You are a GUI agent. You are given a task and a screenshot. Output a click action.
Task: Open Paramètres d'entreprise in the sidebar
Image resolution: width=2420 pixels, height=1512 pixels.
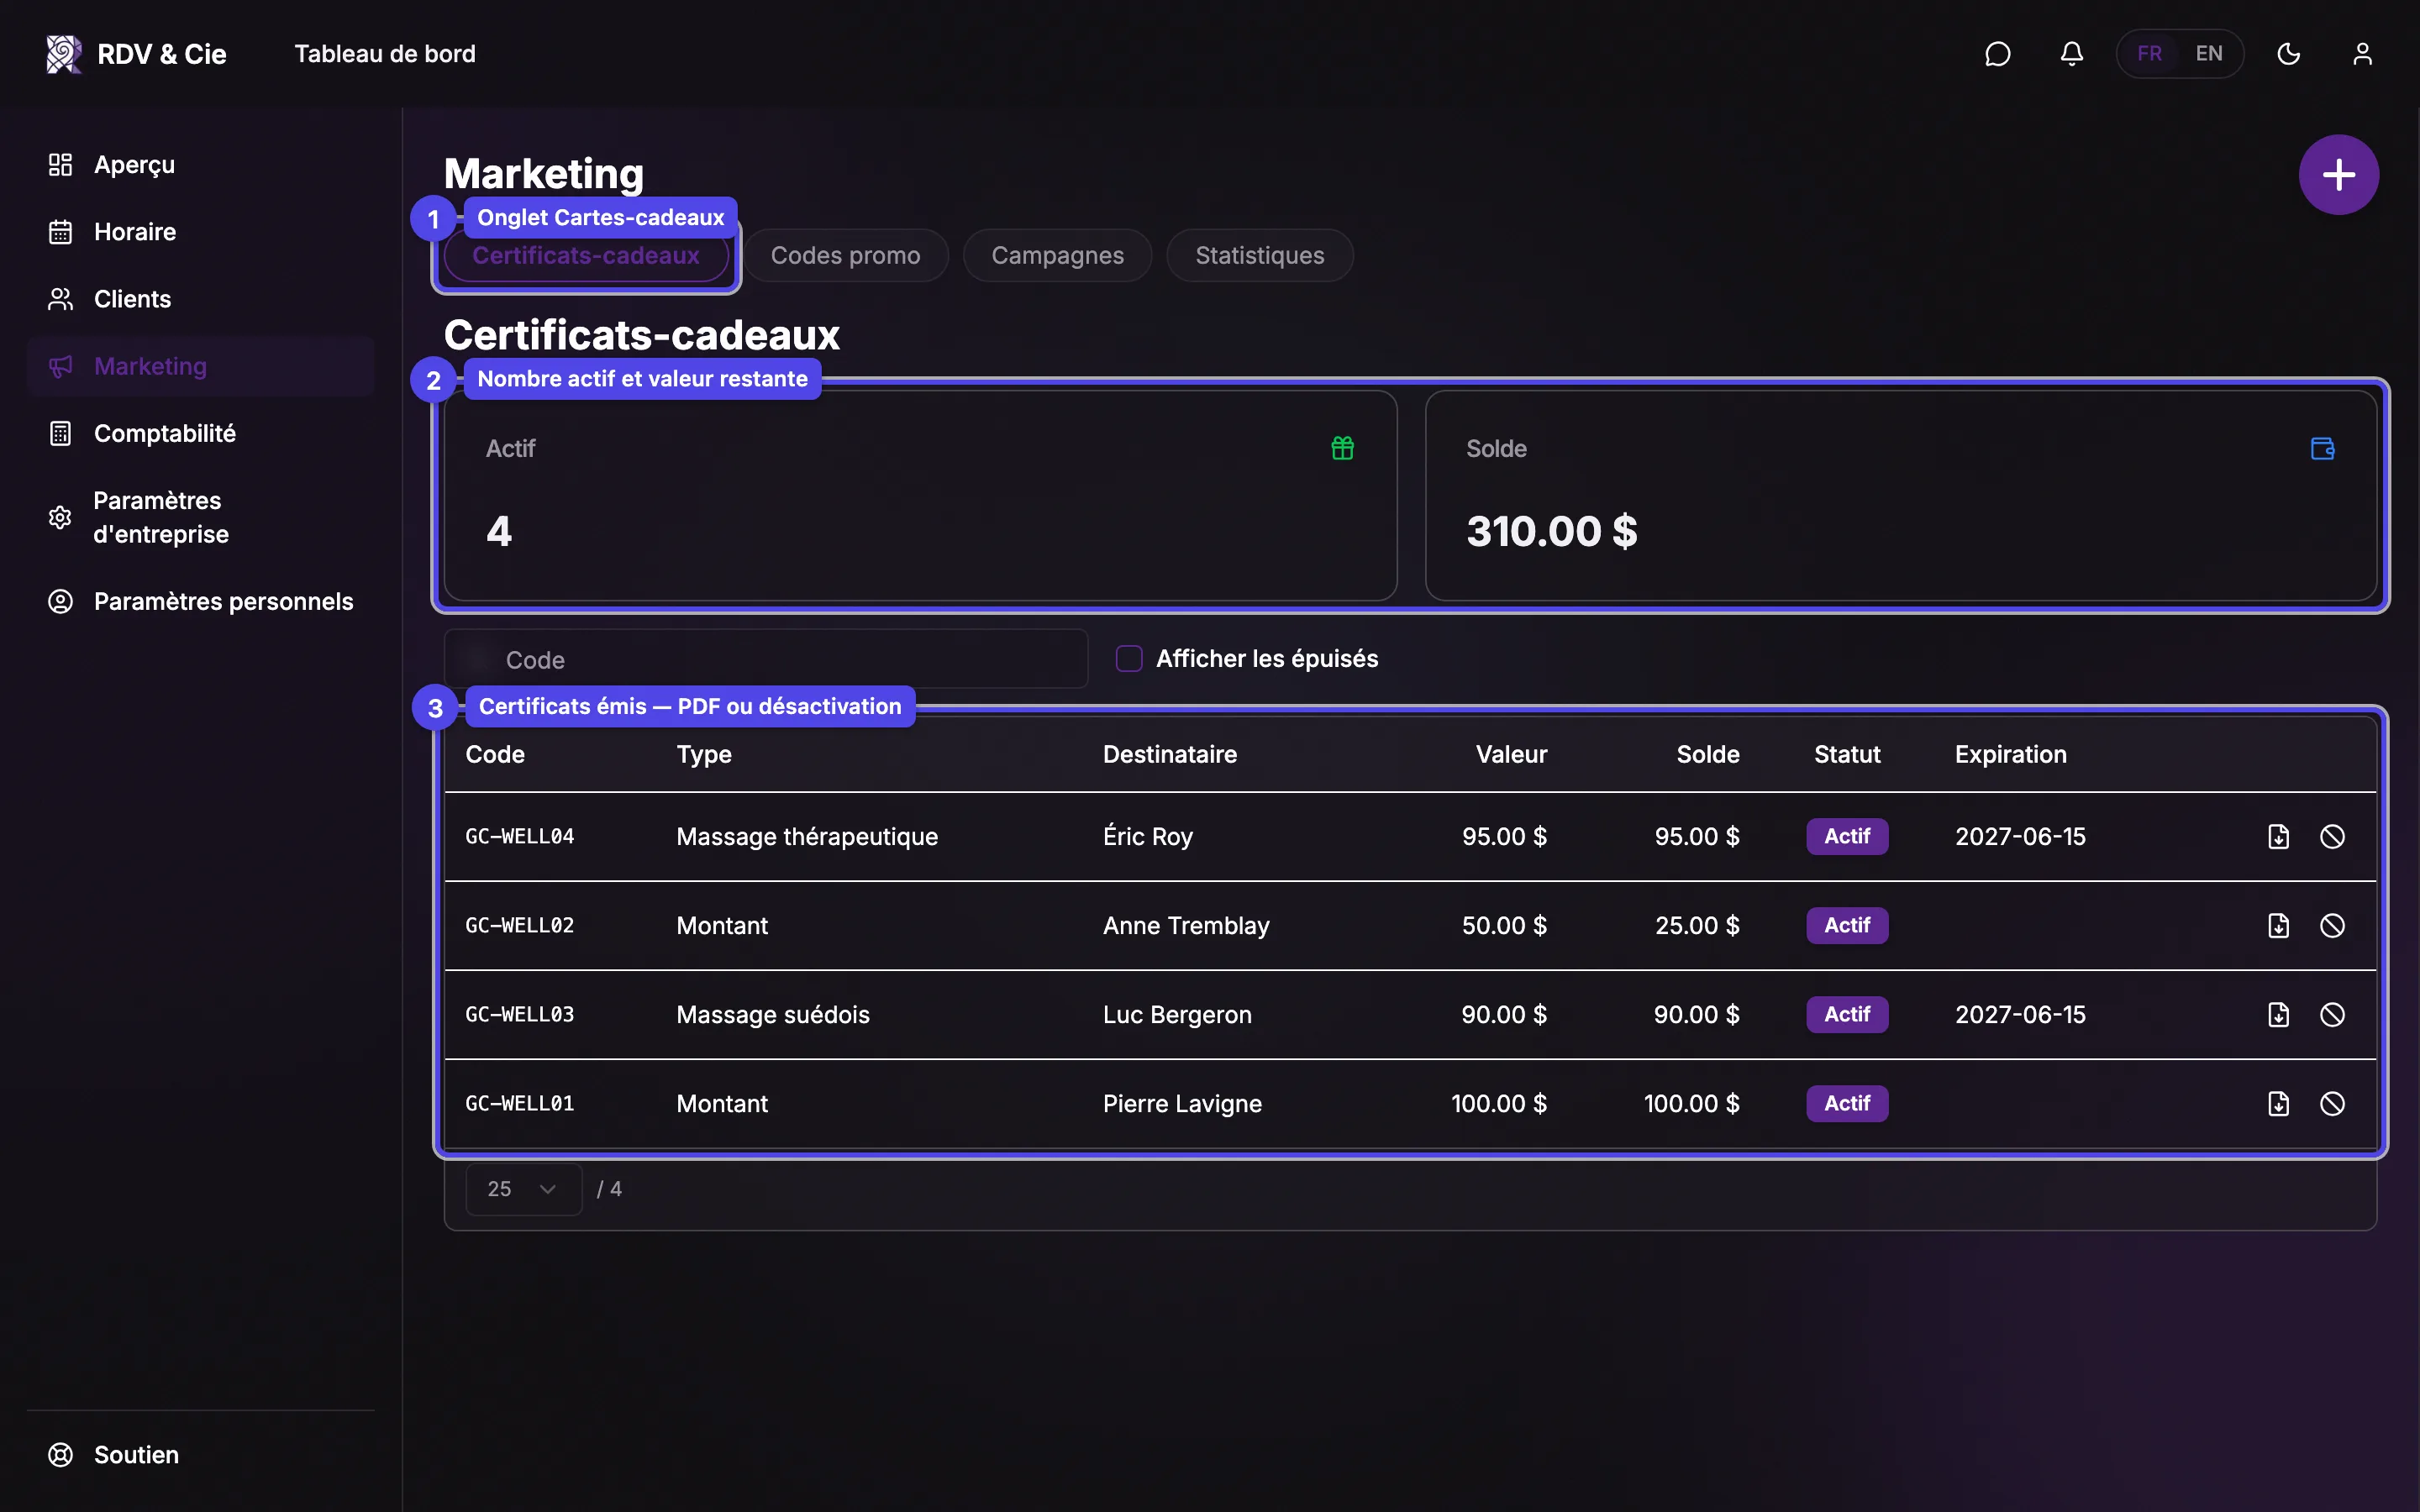point(200,517)
